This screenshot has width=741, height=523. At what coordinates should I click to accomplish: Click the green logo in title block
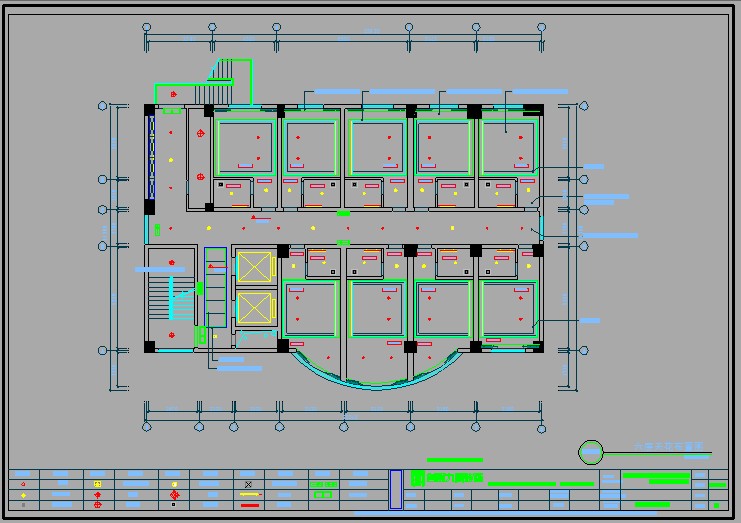pyautogui.click(x=418, y=477)
